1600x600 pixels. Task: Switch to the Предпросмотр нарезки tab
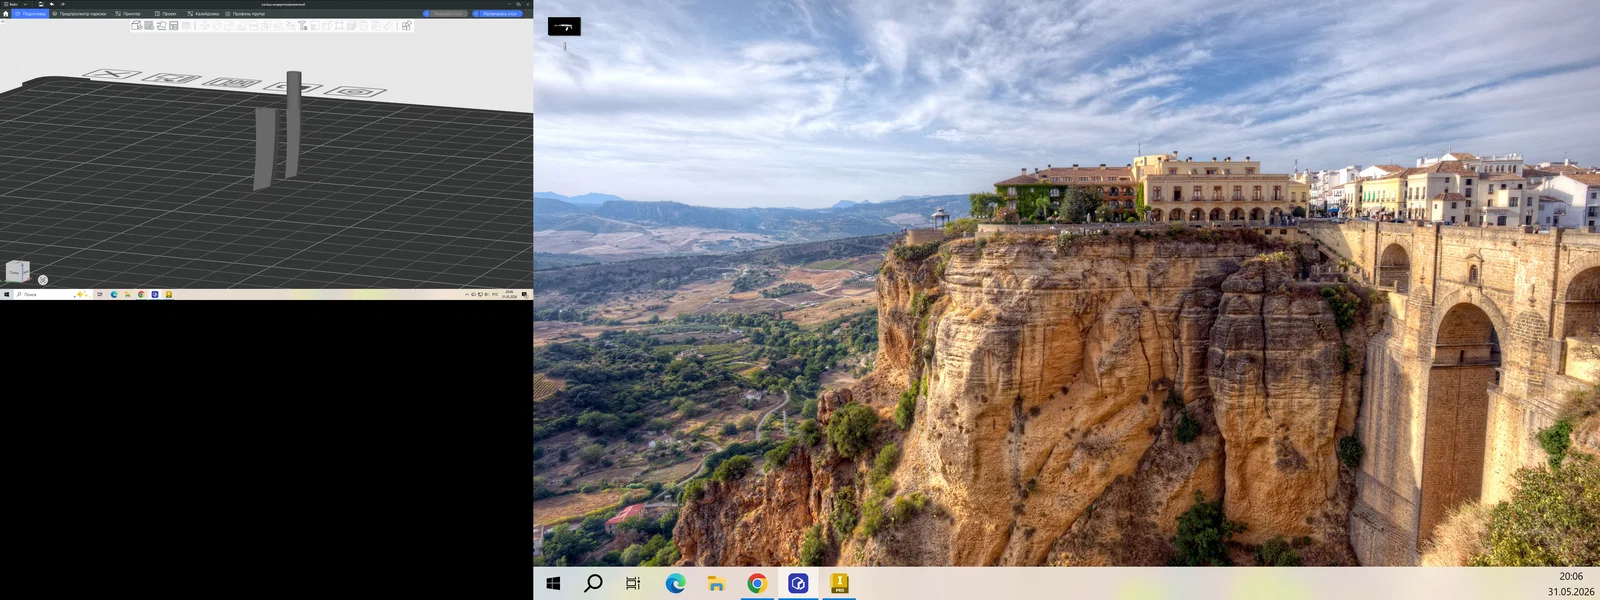click(79, 14)
